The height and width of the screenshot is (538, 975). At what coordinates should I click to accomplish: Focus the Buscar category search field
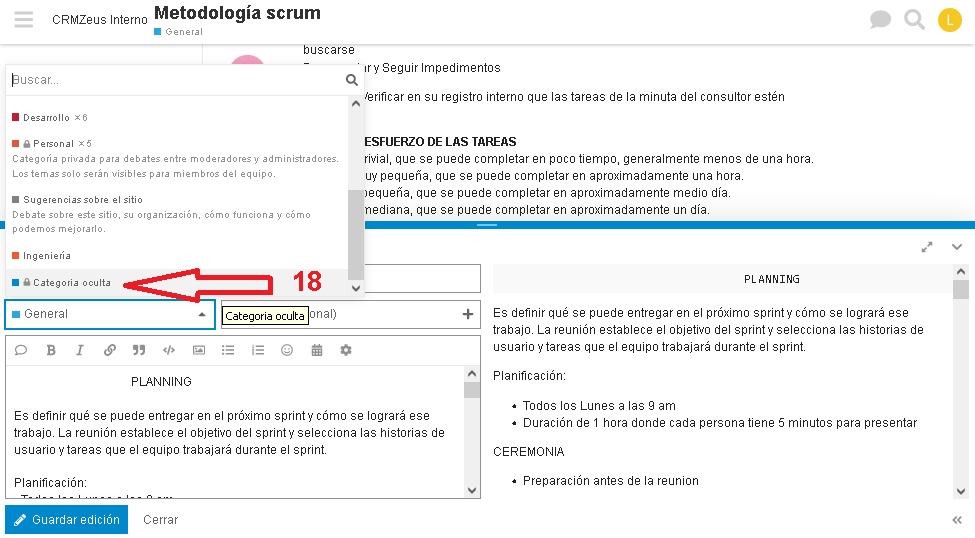pos(176,80)
